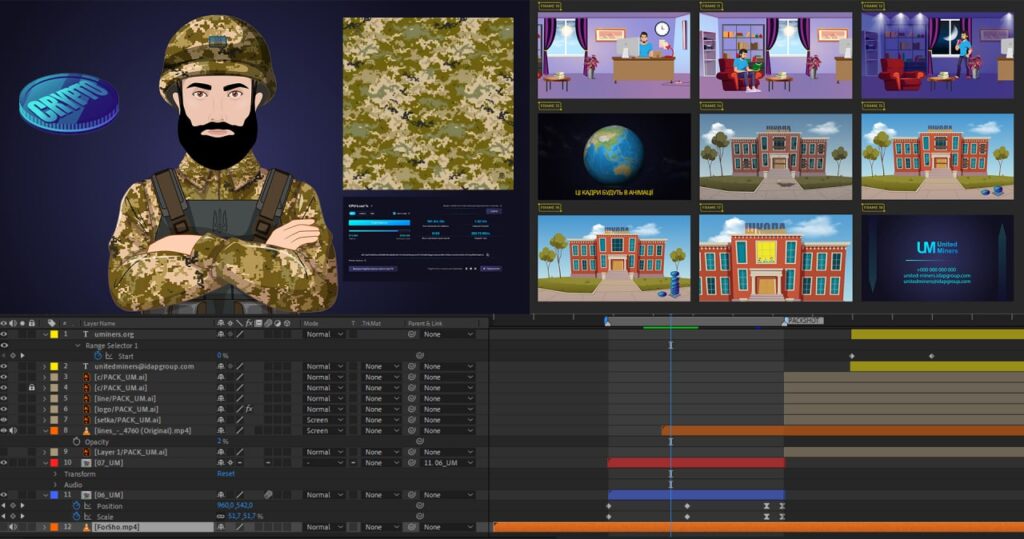The height and width of the screenshot is (539, 1024).
Task: Open the spinning globe storyboard thumbnail
Action: pos(614,156)
